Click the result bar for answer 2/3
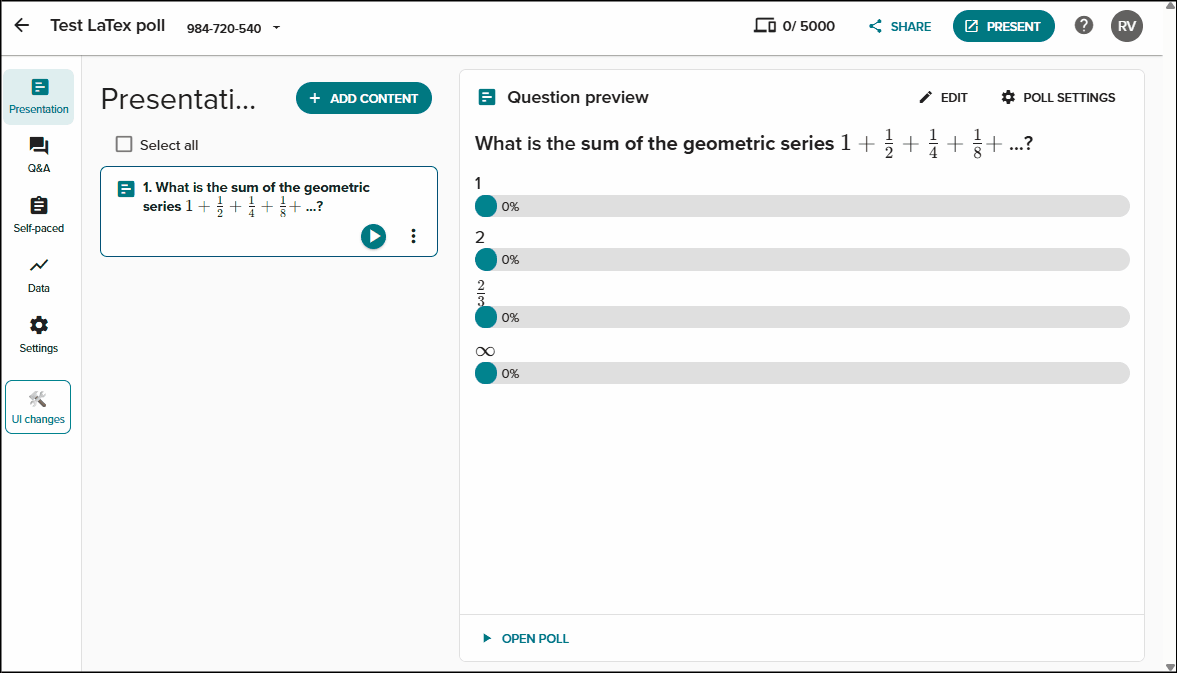 click(x=802, y=317)
